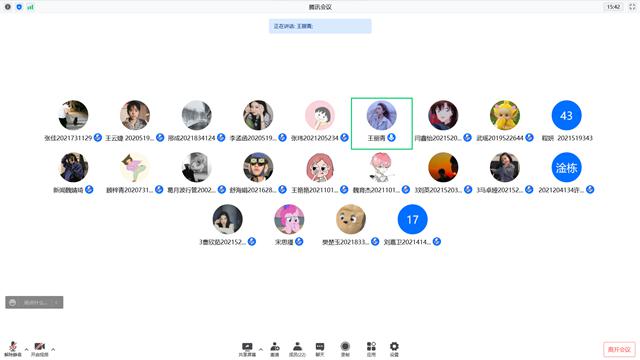The height and width of the screenshot is (360, 640).
Task: Click the goggles-wearing character avatar
Action: pyautogui.click(x=258, y=167)
